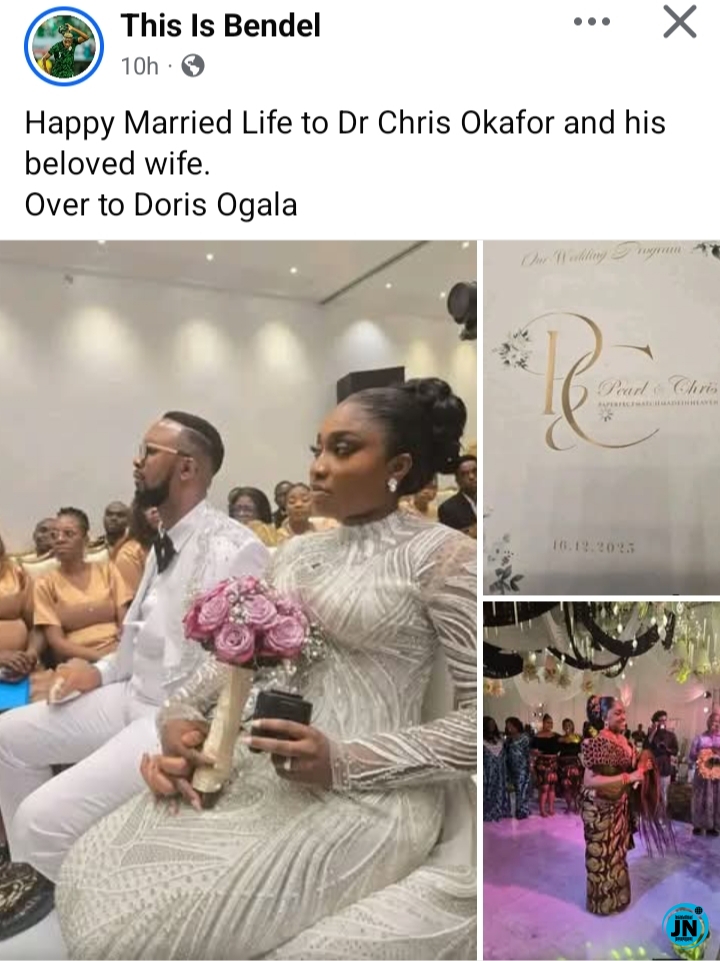Click the 'Pearl & Chris' script text
This screenshot has height=961, width=720.
coord(657,388)
